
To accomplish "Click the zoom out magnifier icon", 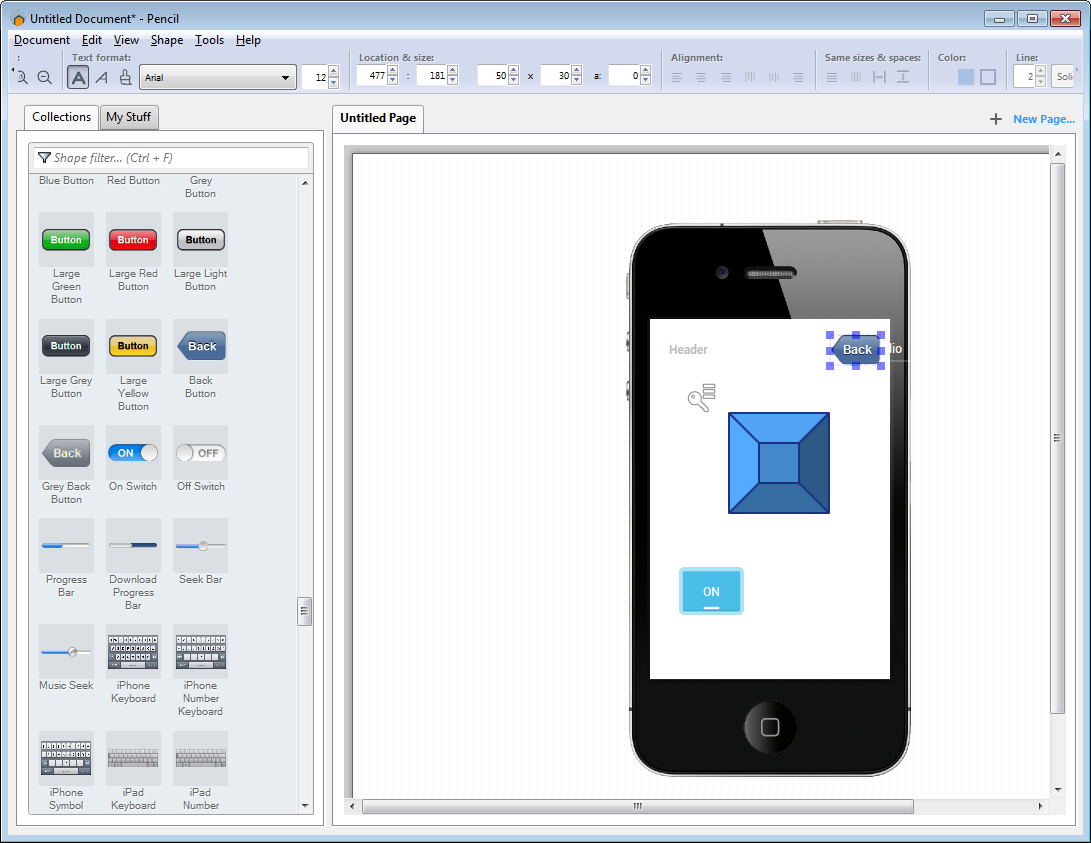I will 45,77.
